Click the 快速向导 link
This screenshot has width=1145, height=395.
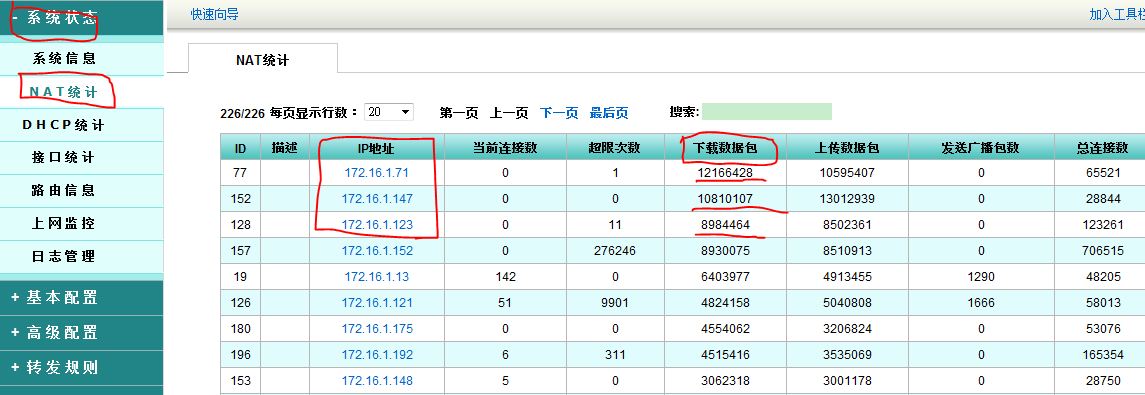coord(215,15)
